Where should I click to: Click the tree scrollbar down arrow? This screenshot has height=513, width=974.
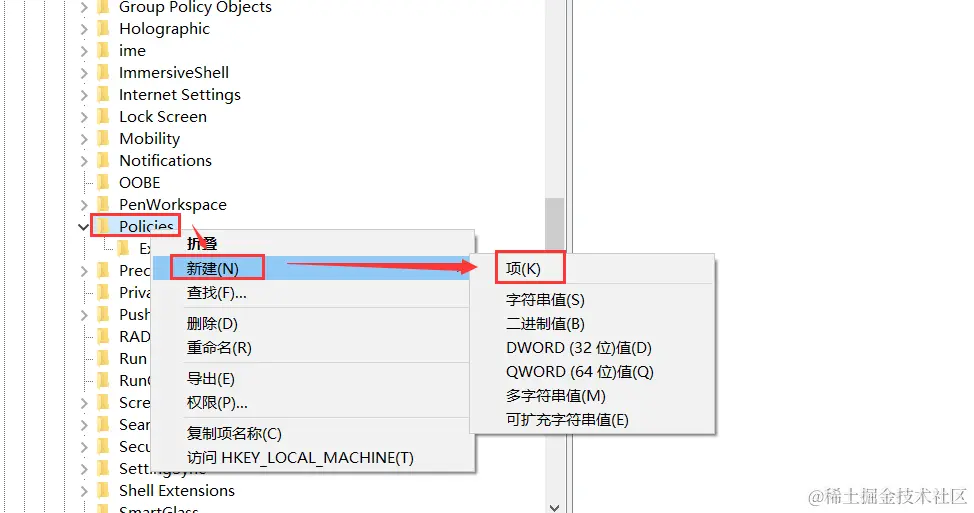point(555,507)
